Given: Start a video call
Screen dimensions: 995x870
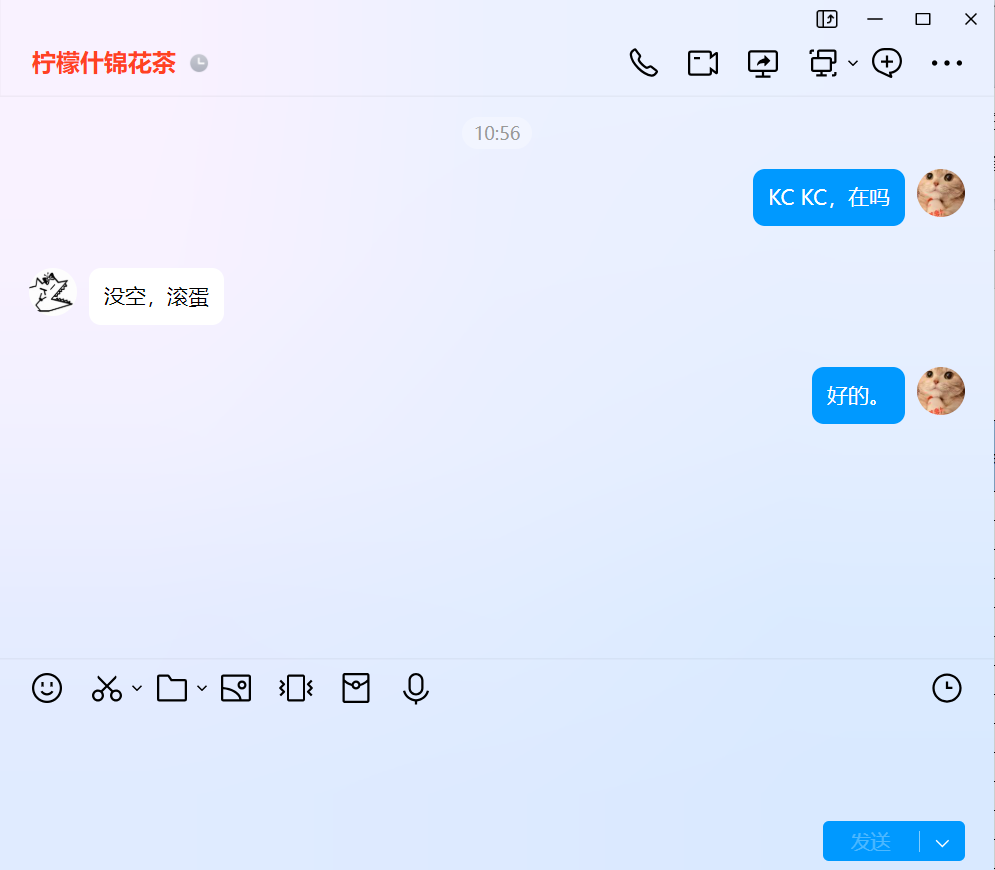Looking at the screenshot, I should pyautogui.click(x=703, y=62).
